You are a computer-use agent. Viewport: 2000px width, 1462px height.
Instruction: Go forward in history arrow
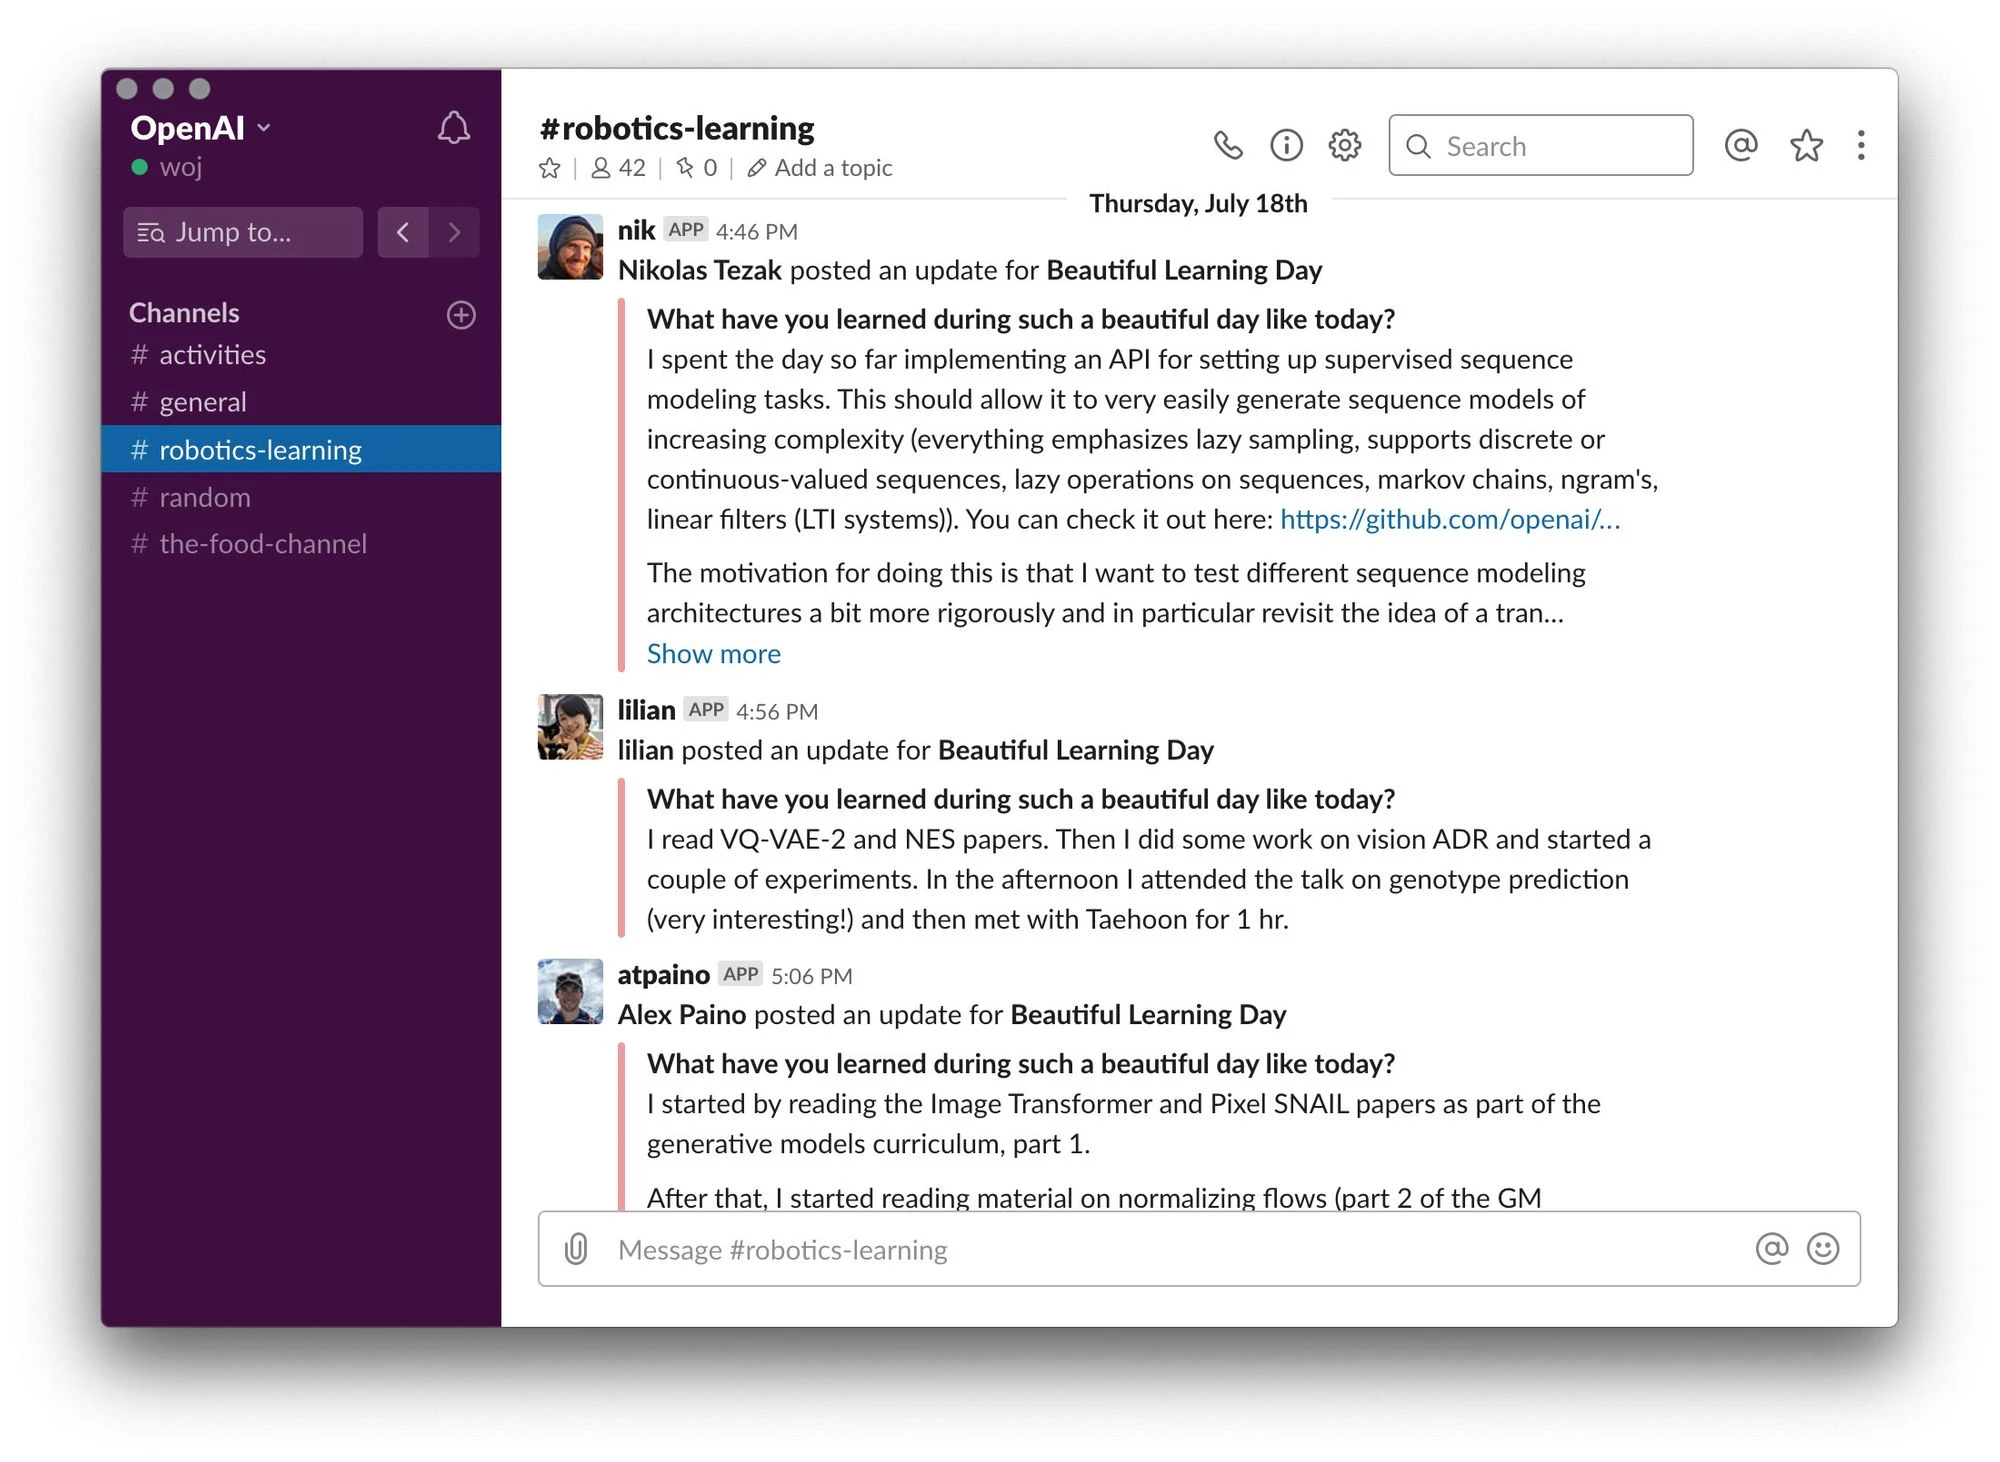454,233
